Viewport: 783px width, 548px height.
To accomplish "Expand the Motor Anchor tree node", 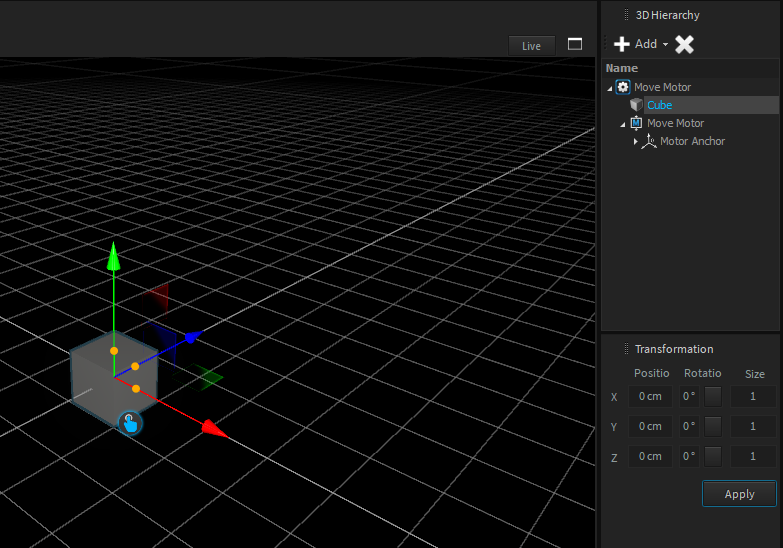I will 636,141.
